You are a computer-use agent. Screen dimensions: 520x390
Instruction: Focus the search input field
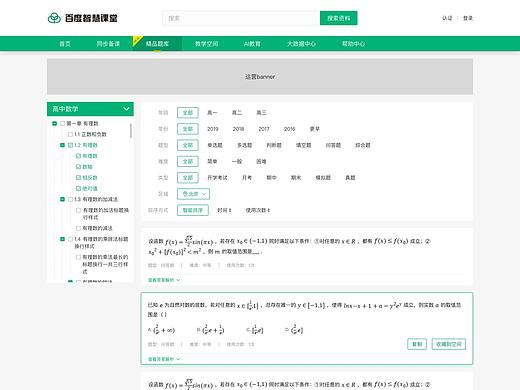click(x=241, y=18)
